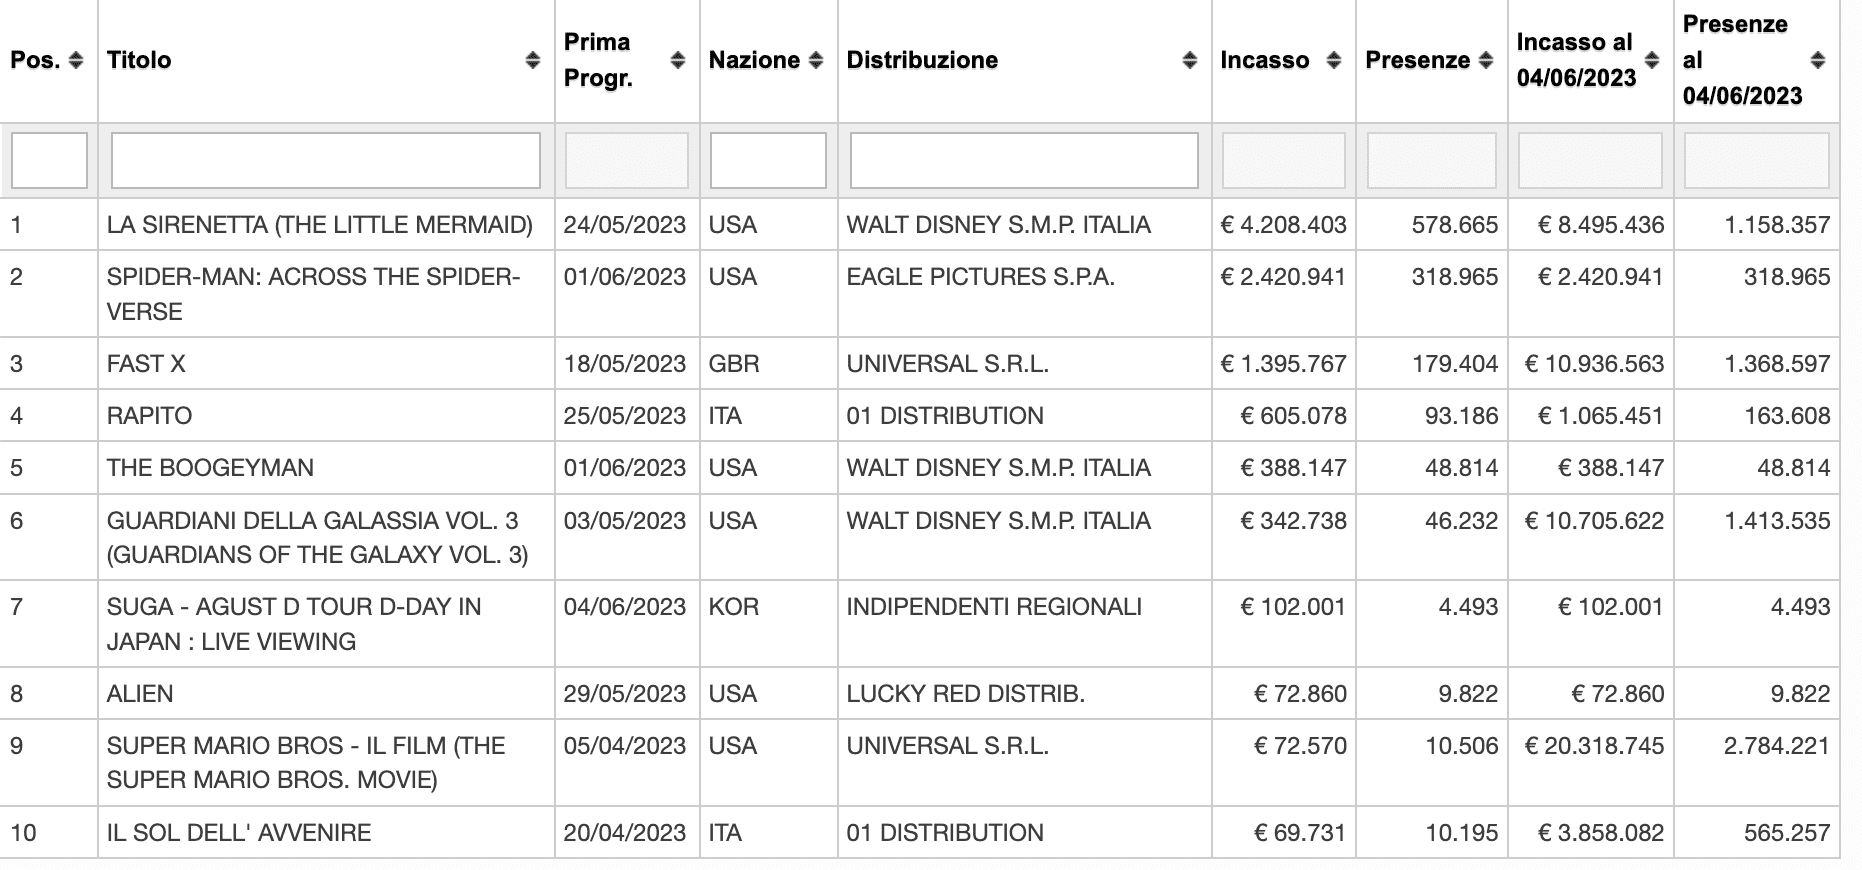Click the Titolo column header text
Viewport: 1862px width, 870px height.
[139, 60]
